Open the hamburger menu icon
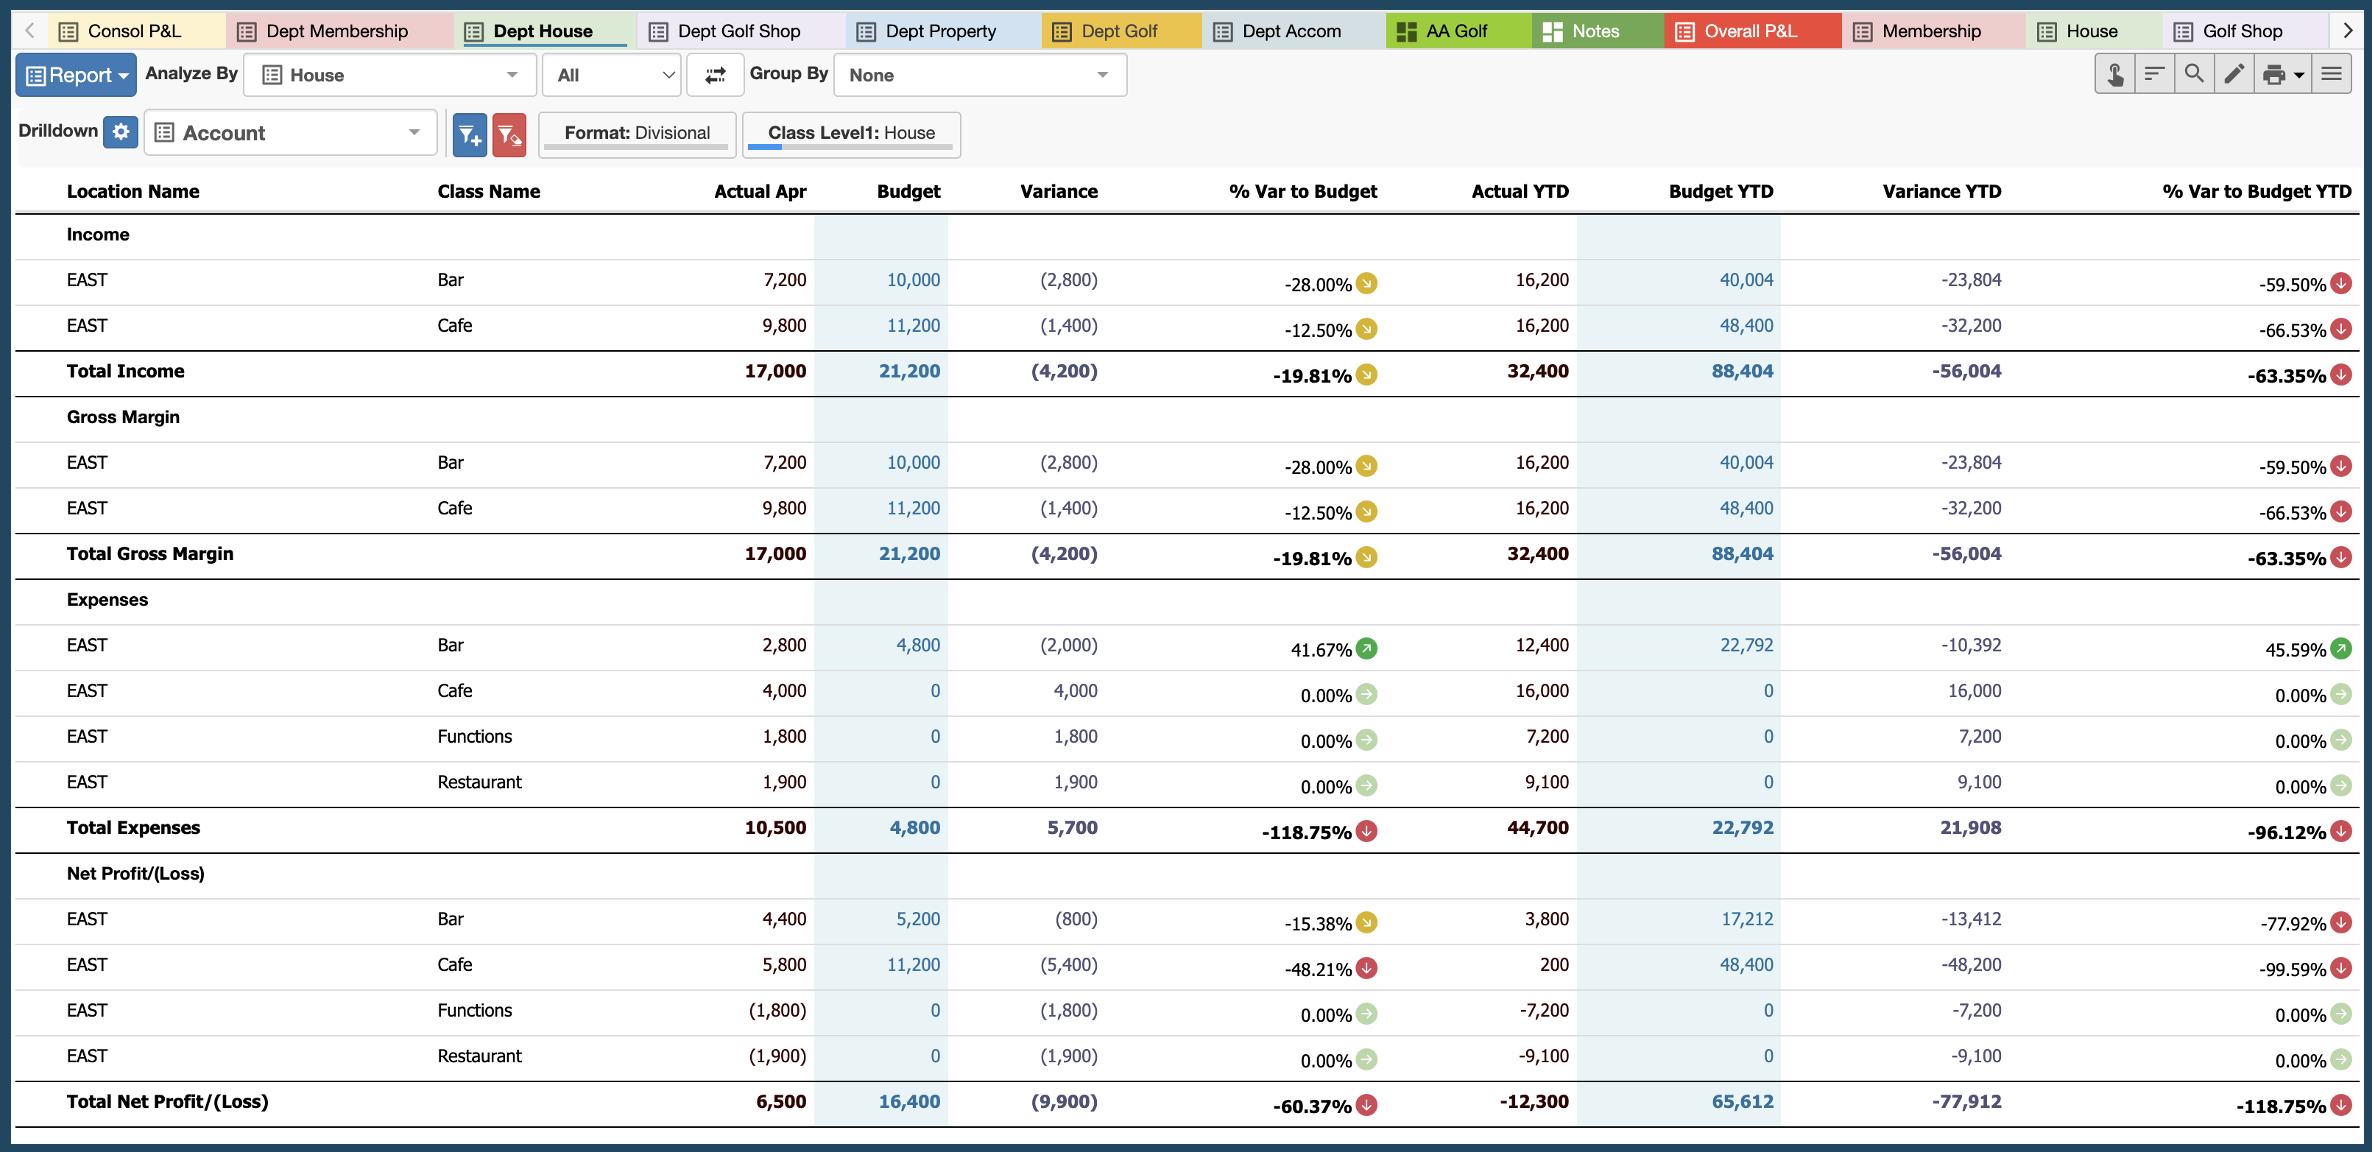Image resolution: width=2372 pixels, height=1152 pixels. coord(2331,75)
